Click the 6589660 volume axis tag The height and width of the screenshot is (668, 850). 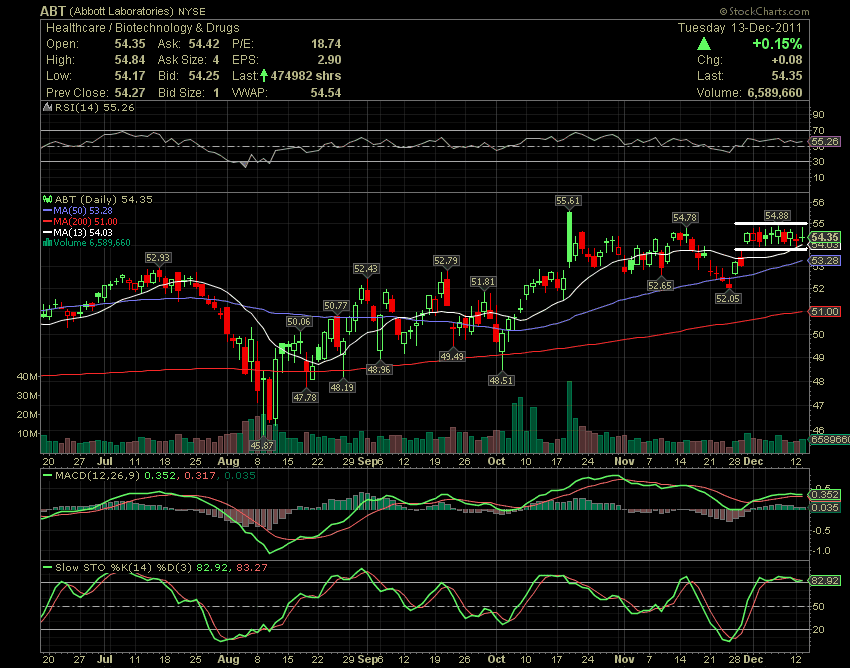[829, 439]
